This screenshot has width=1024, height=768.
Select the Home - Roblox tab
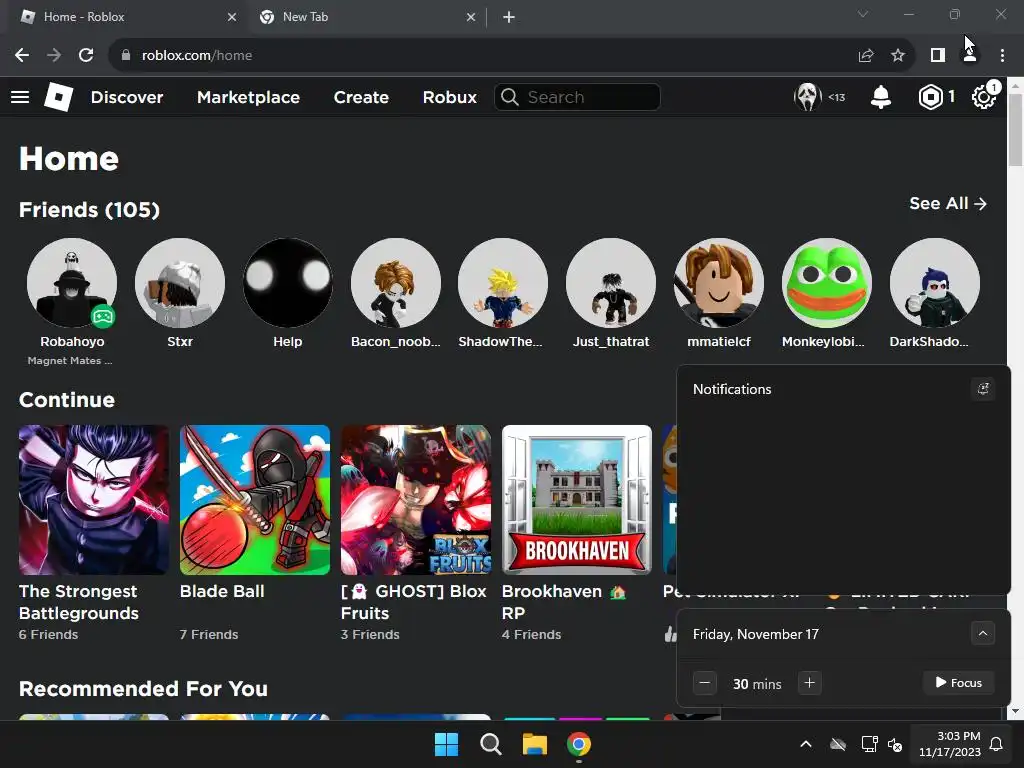pyautogui.click(x=124, y=17)
